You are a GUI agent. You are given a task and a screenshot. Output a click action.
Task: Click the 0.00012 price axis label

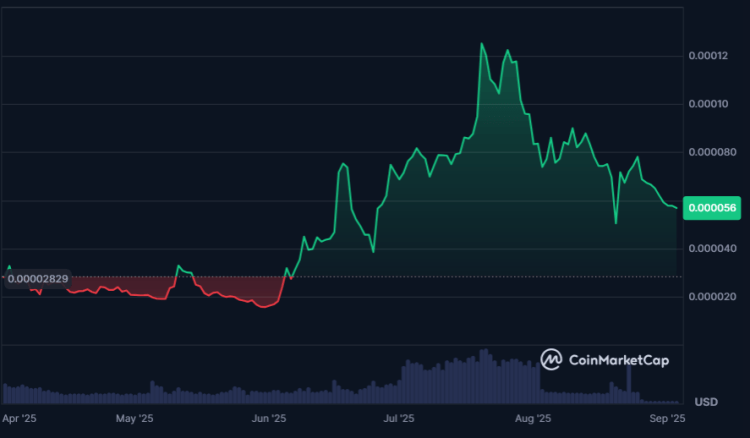tap(712, 55)
